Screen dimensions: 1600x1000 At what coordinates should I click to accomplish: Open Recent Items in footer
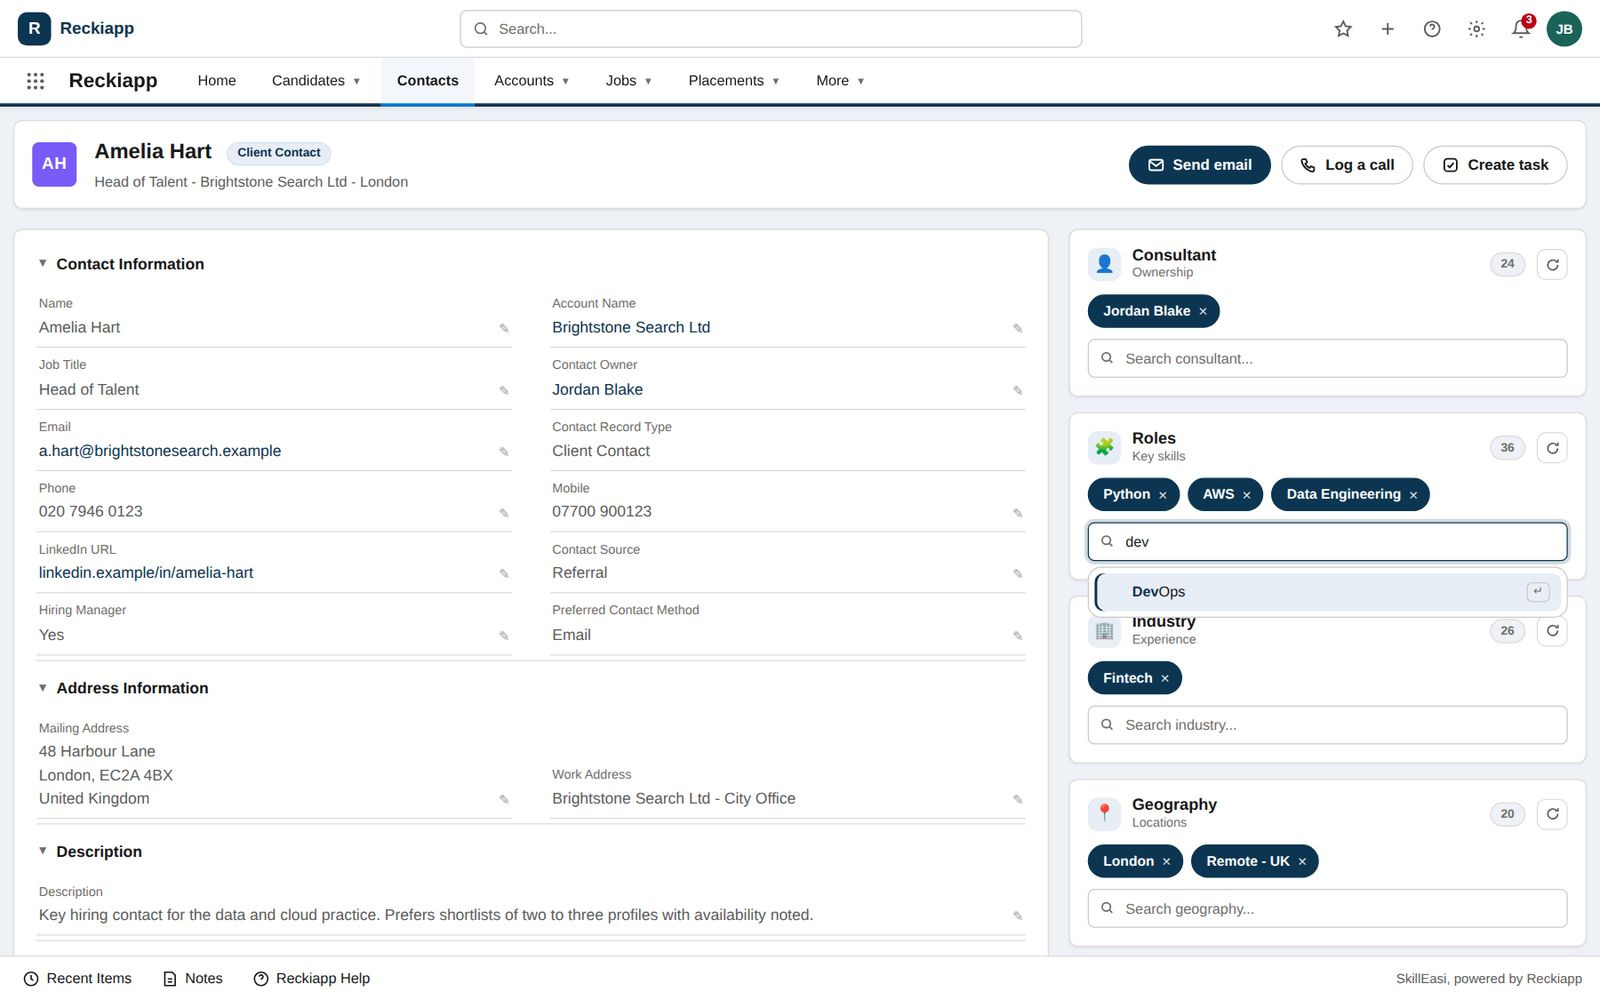pyautogui.click(x=77, y=978)
